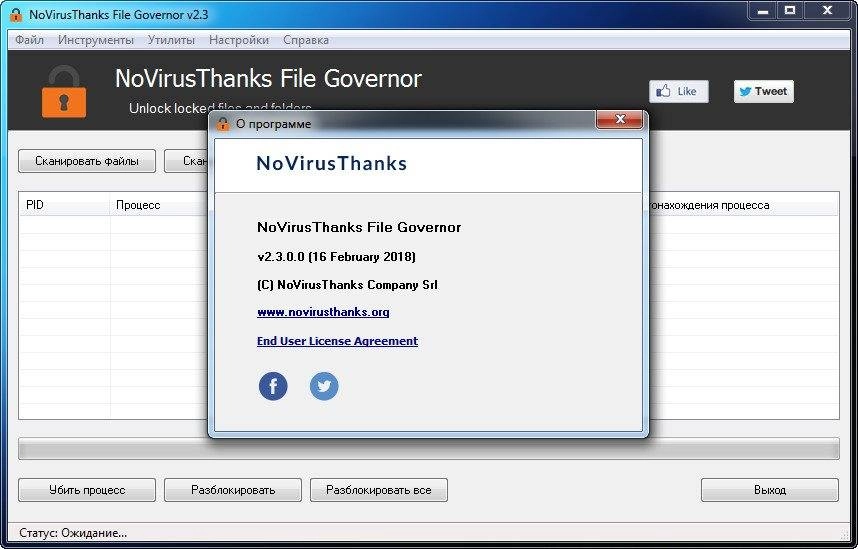858x549 pixels.
Task: Click the PID column header
Action: coord(65,205)
